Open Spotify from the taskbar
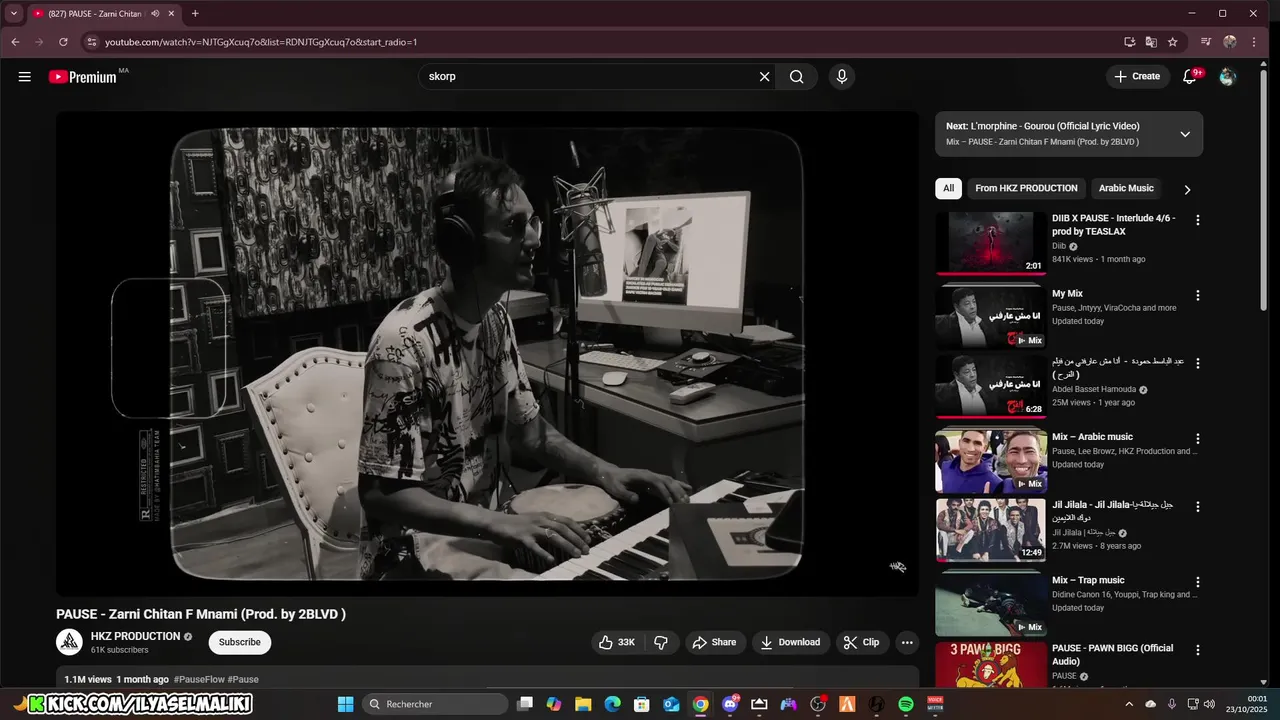This screenshot has height=720, width=1280. [906, 704]
